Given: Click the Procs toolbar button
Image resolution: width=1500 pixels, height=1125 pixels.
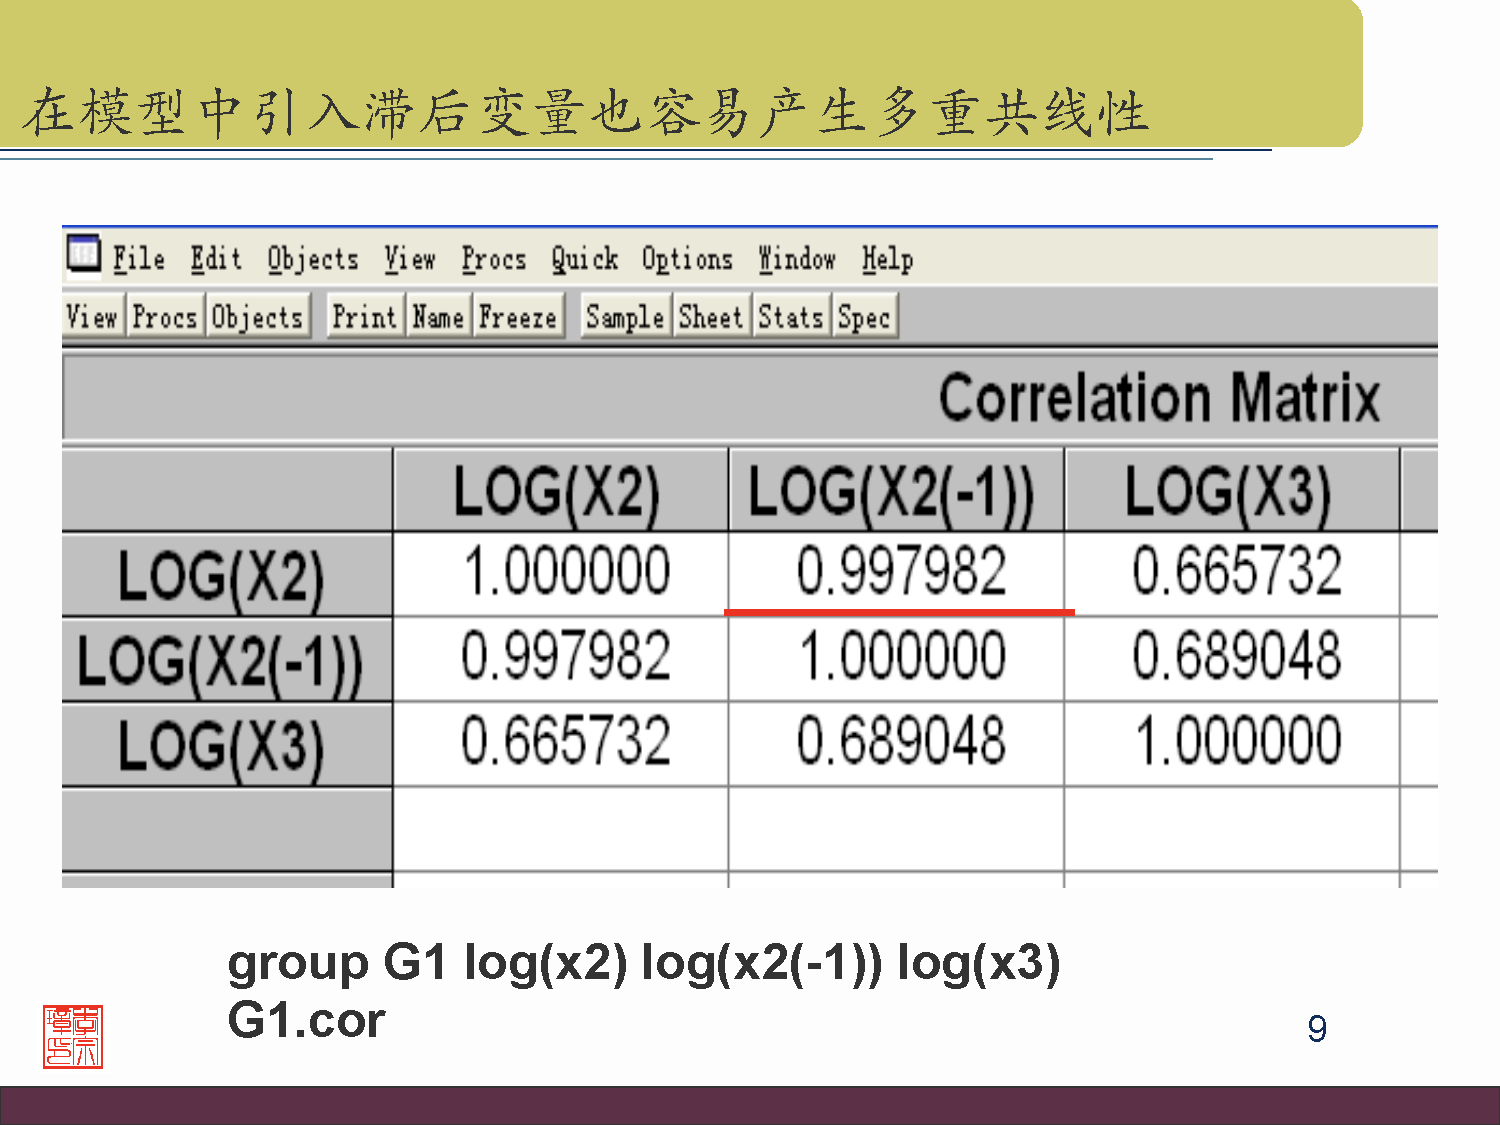Looking at the screenshot, I should 165,317.
